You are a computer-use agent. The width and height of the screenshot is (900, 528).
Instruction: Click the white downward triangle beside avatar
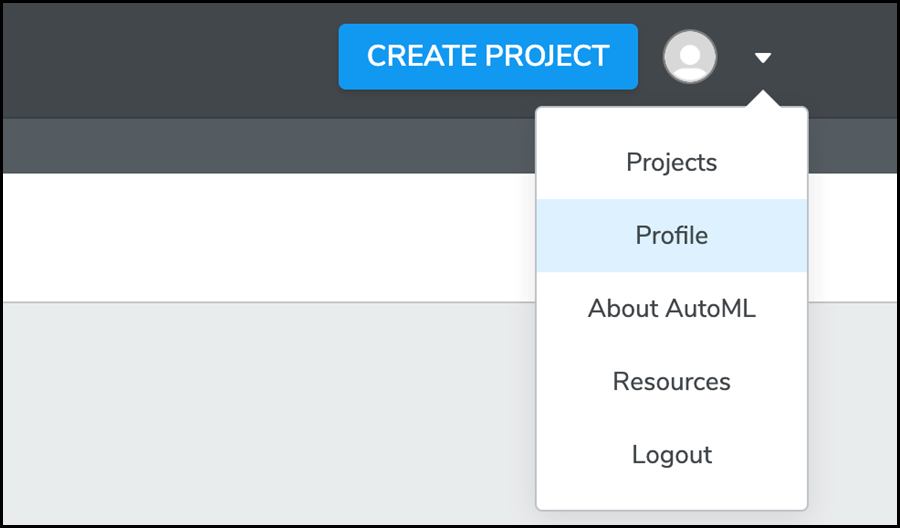point(763,57)
